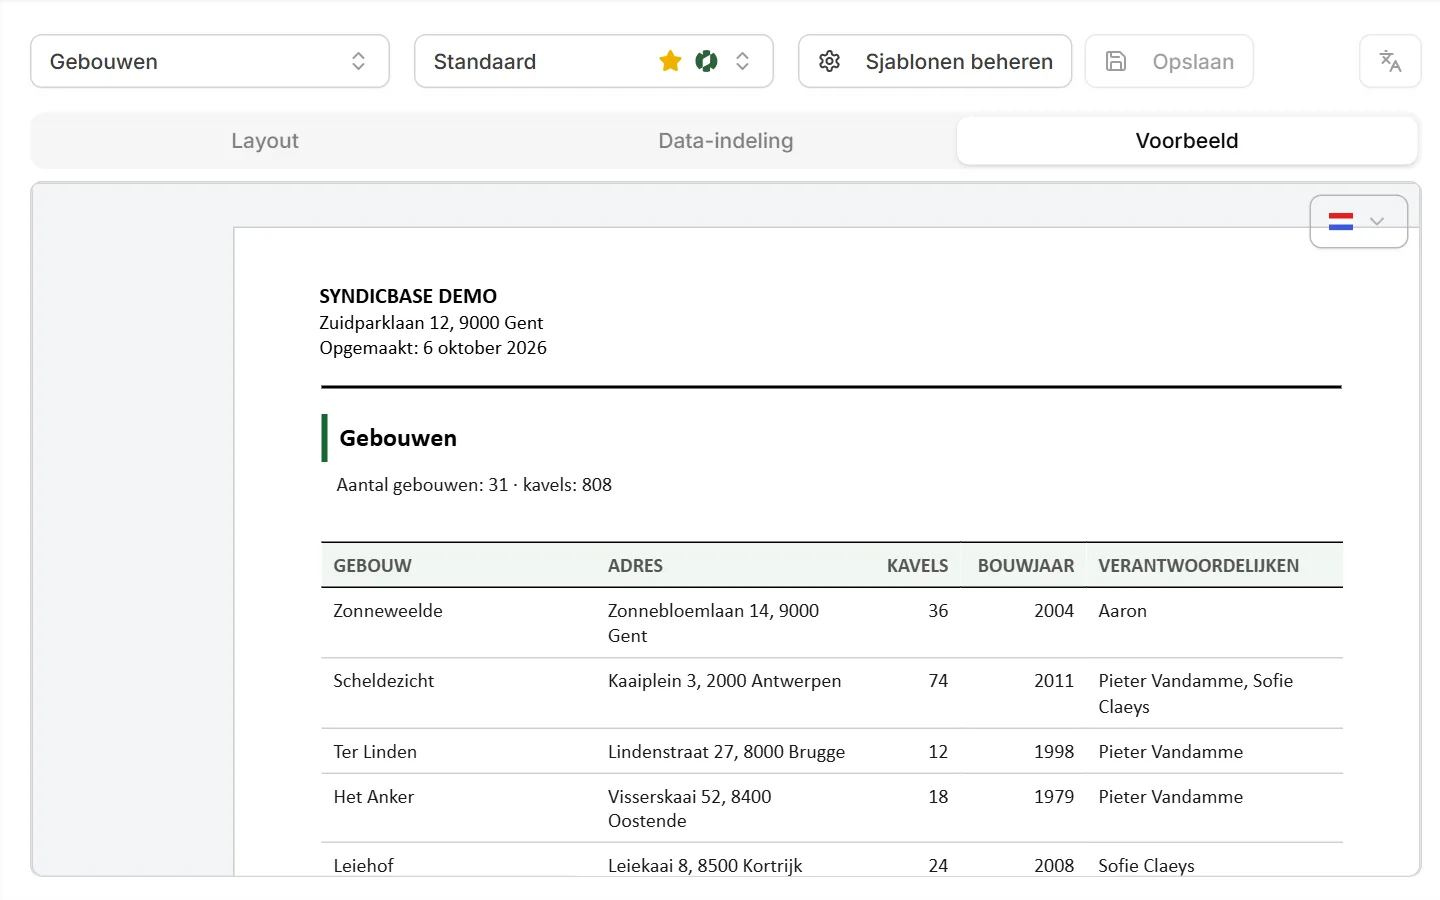Click the build year 1979
This screenshot has width=1440, height=900.
coord(1054,797)
